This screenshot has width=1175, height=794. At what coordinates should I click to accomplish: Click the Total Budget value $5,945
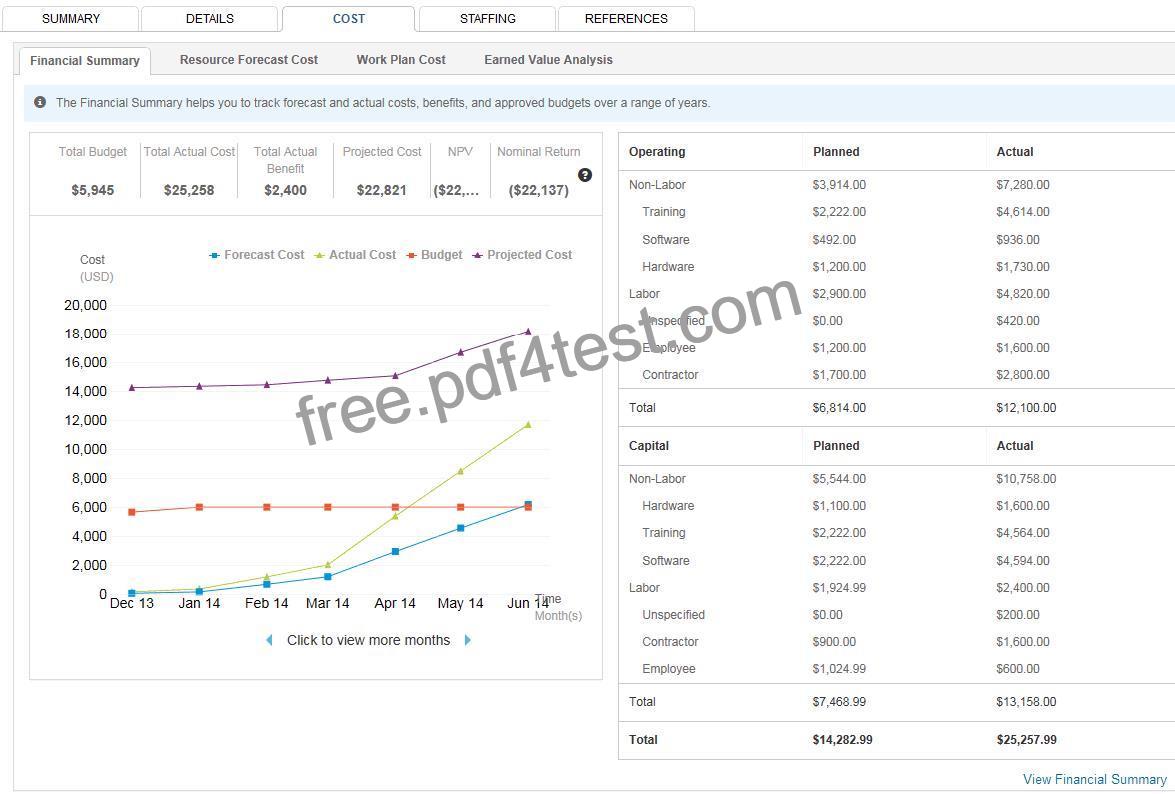pos(93,190)
